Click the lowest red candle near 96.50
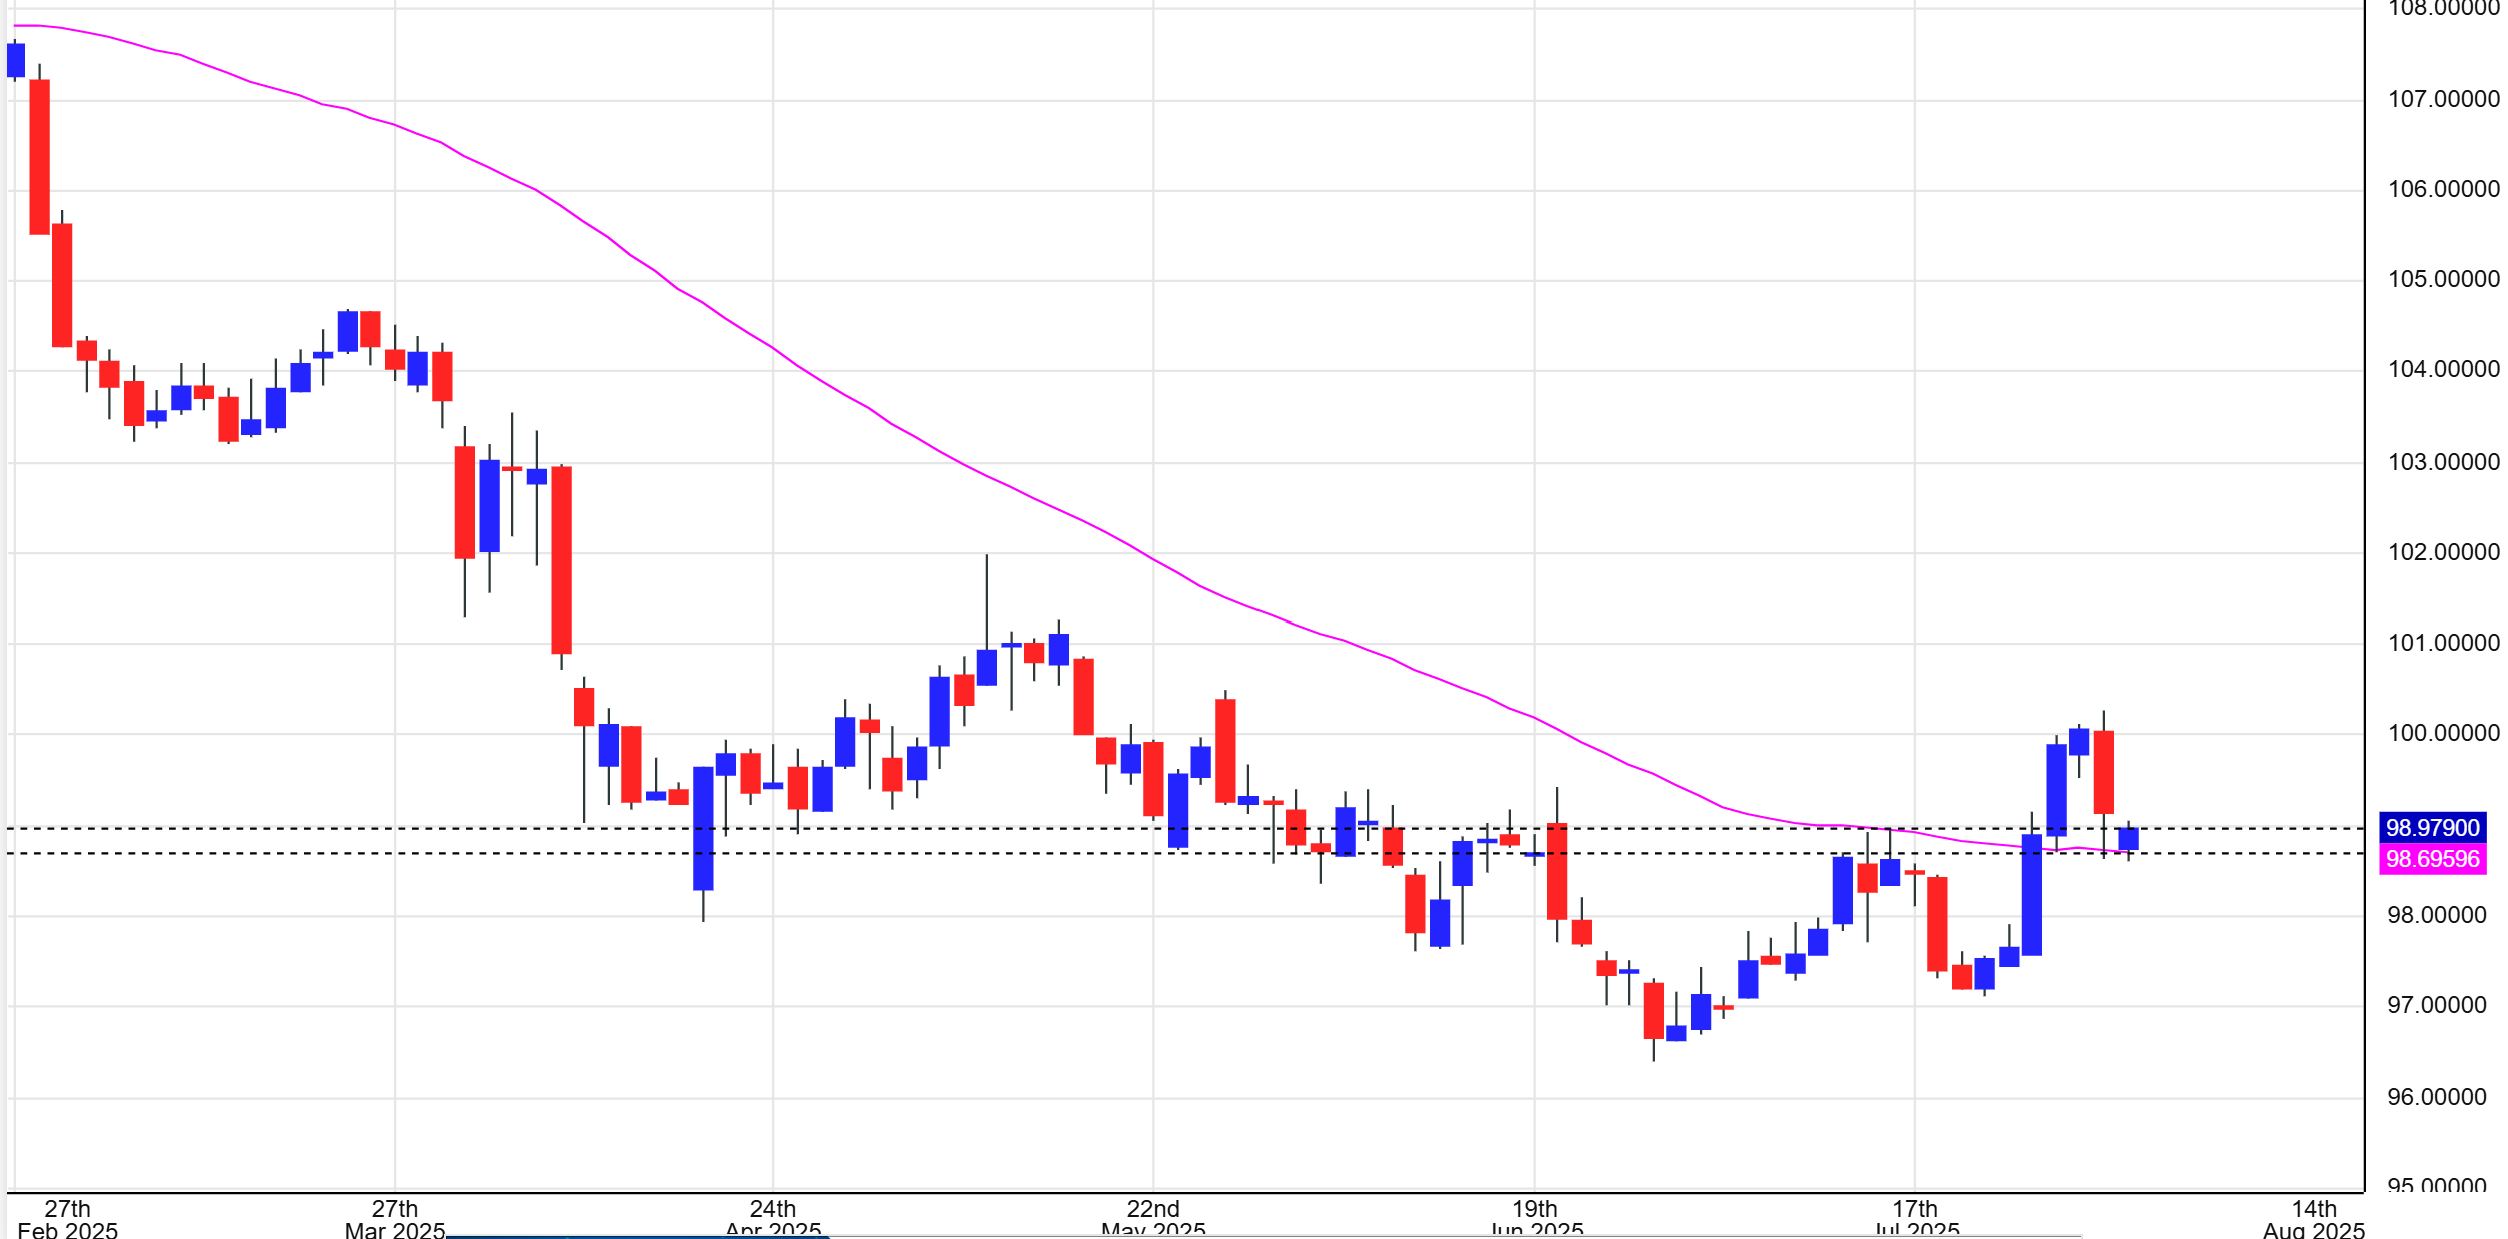This screenshot has width=2508, height=1239. [x=1654, y=1010]
